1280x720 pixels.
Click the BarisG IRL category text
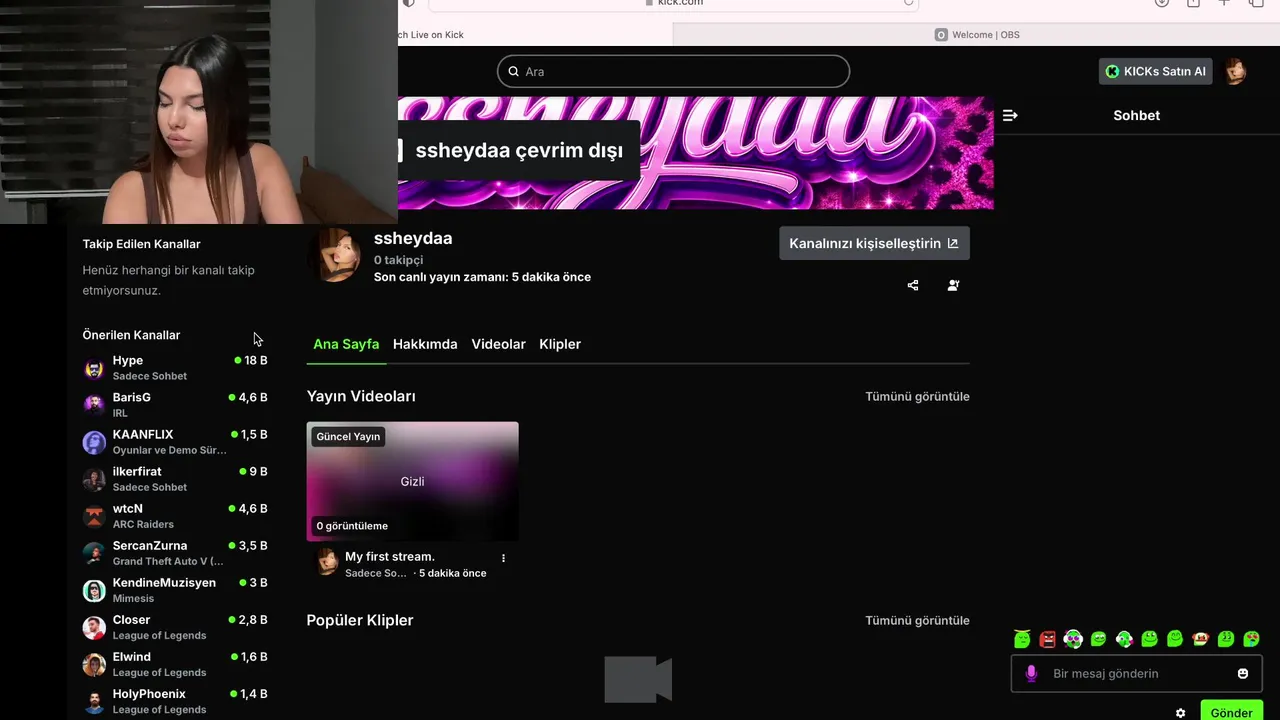(120, 413)
